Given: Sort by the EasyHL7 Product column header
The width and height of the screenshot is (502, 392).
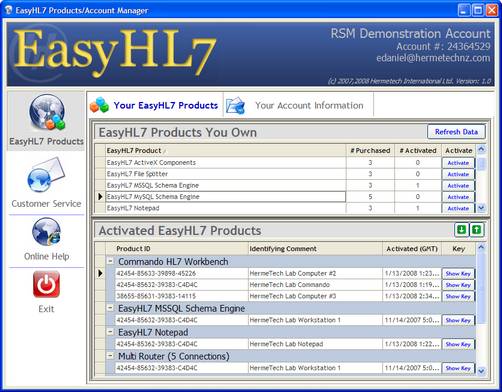Looking at the screenshot, I should pyautogui.click(x=226, y=151).
